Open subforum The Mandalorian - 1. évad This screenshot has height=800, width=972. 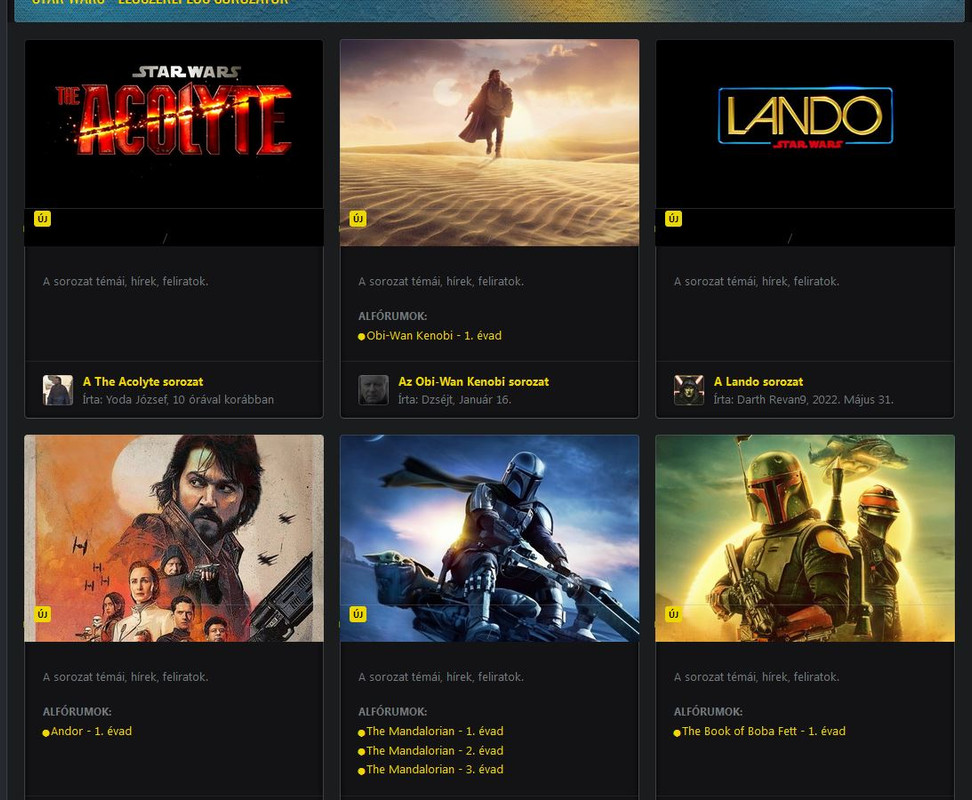(435, 731)
